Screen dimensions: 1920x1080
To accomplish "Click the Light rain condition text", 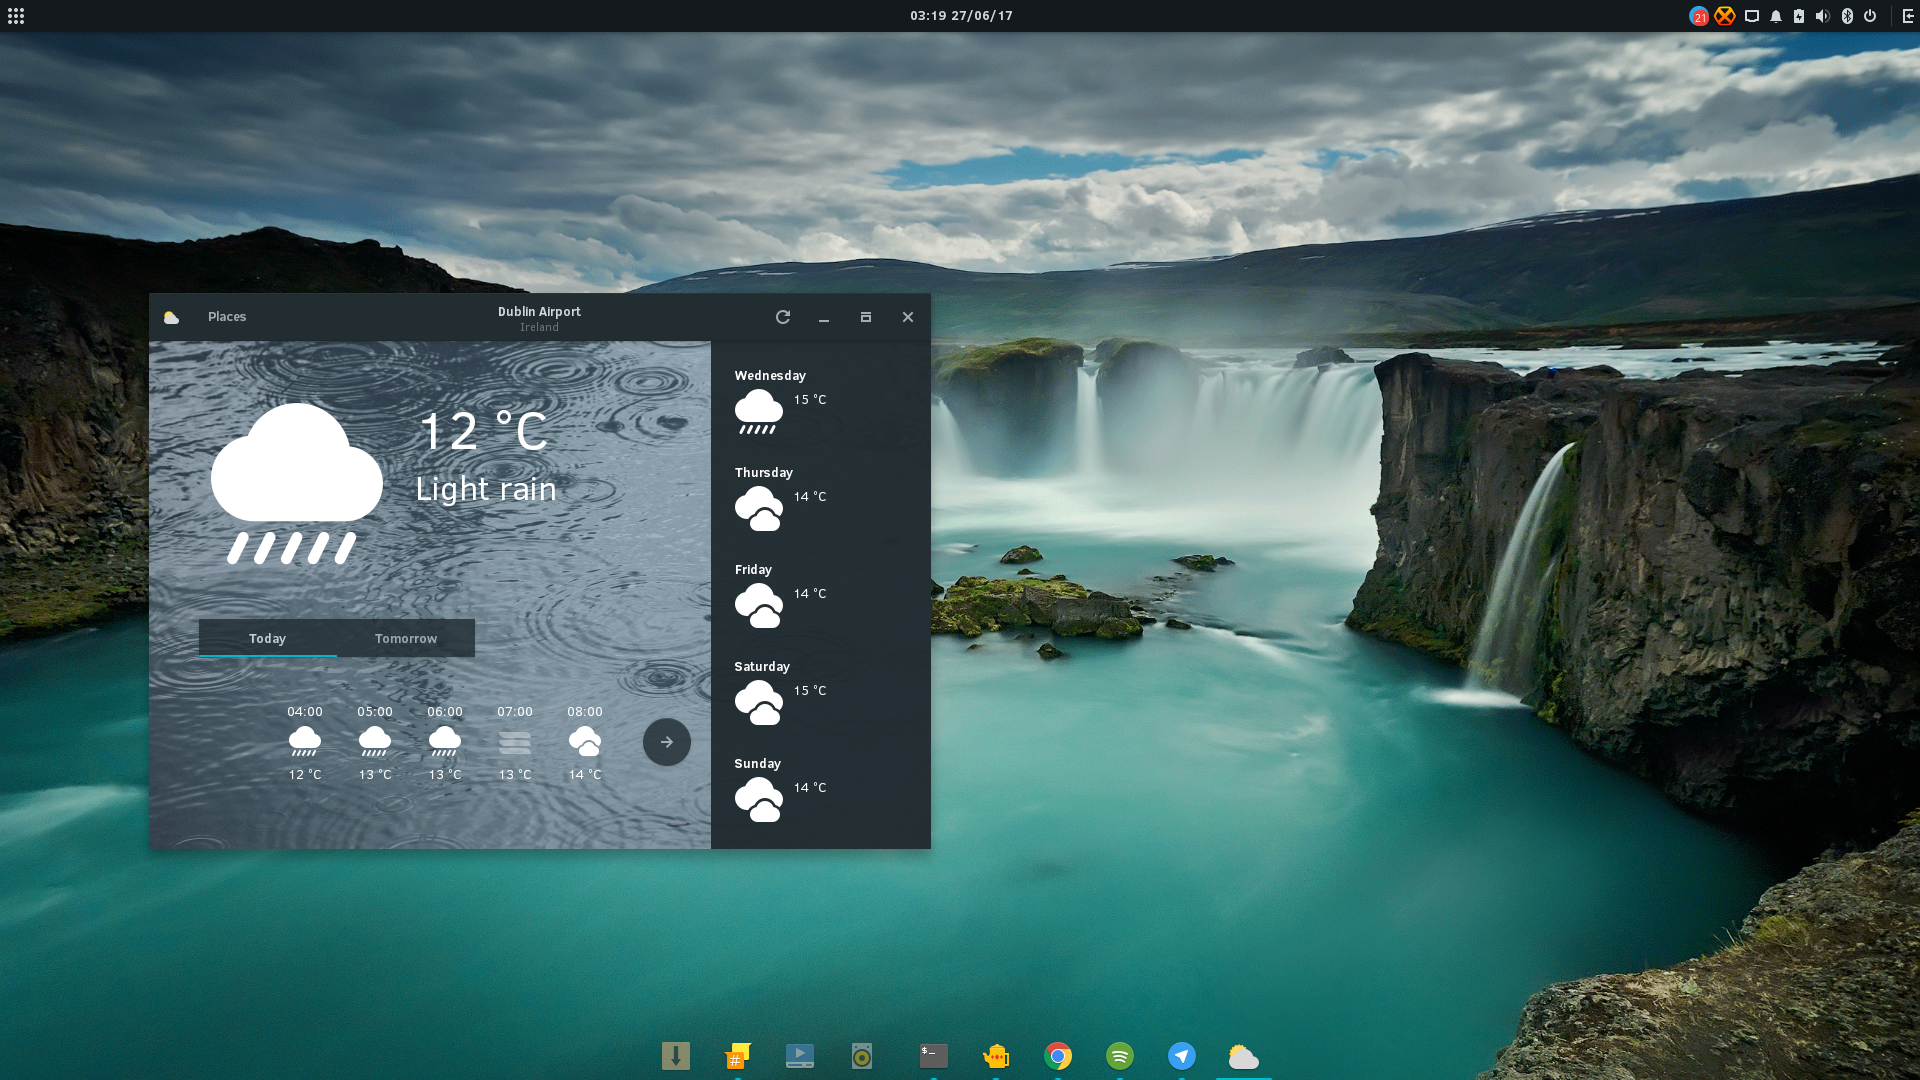I will coord(486,489).
